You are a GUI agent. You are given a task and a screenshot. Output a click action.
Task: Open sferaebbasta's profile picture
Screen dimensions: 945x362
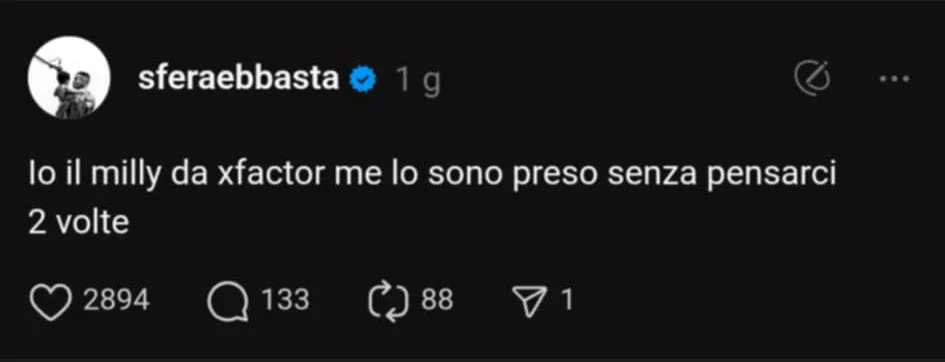coord(69,77)
